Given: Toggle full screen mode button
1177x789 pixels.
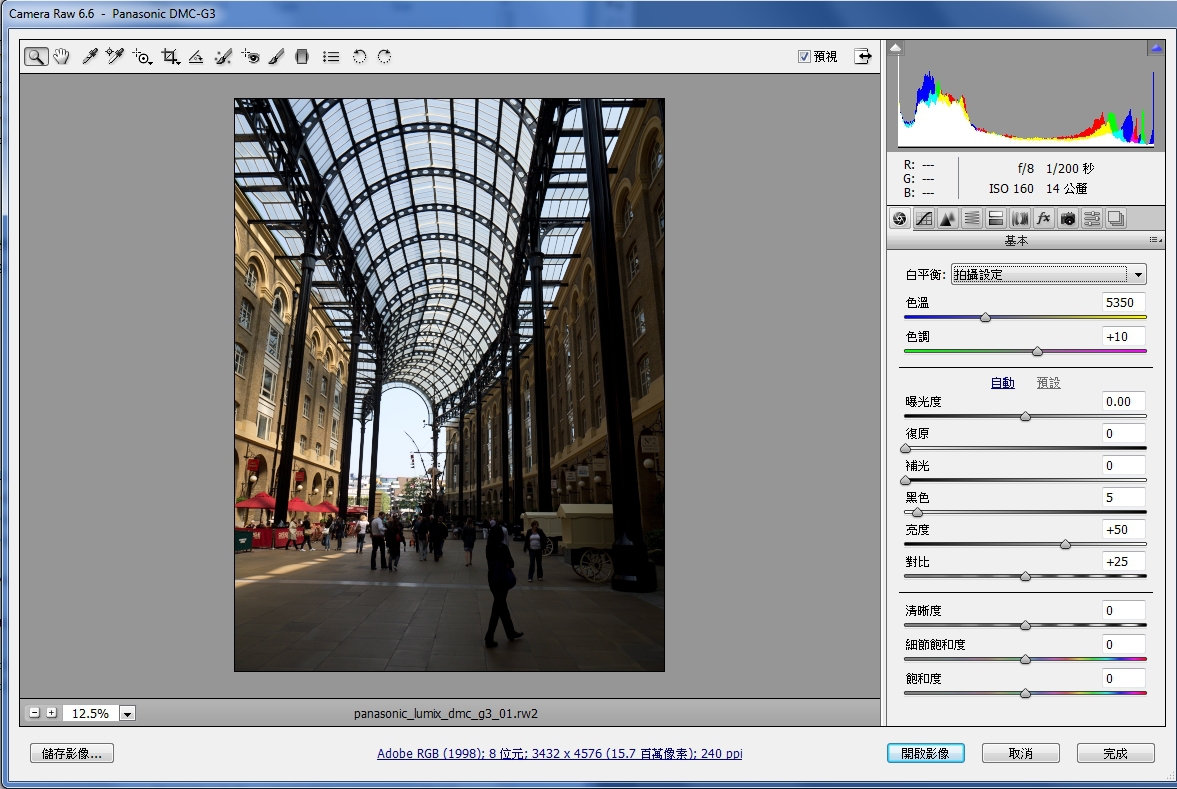Looking at the screenshot, I should coord(863,57).
